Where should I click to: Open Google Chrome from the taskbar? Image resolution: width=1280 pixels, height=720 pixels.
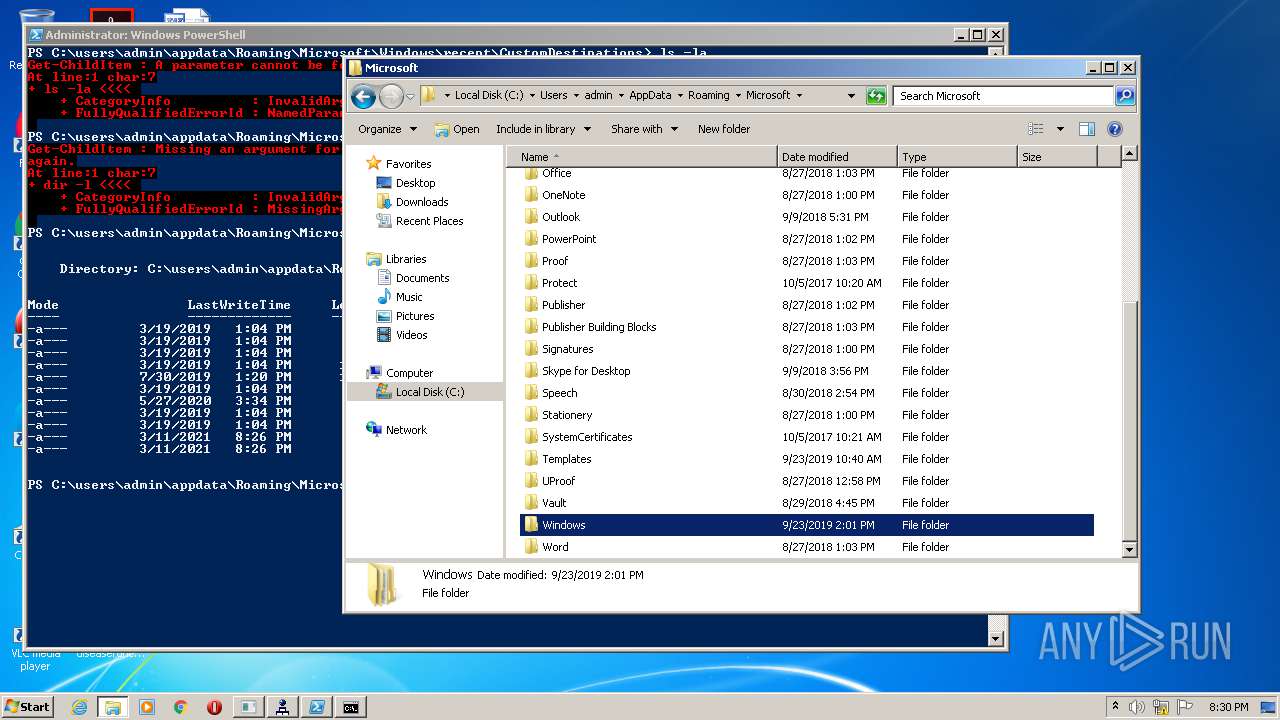pos(180,707)
